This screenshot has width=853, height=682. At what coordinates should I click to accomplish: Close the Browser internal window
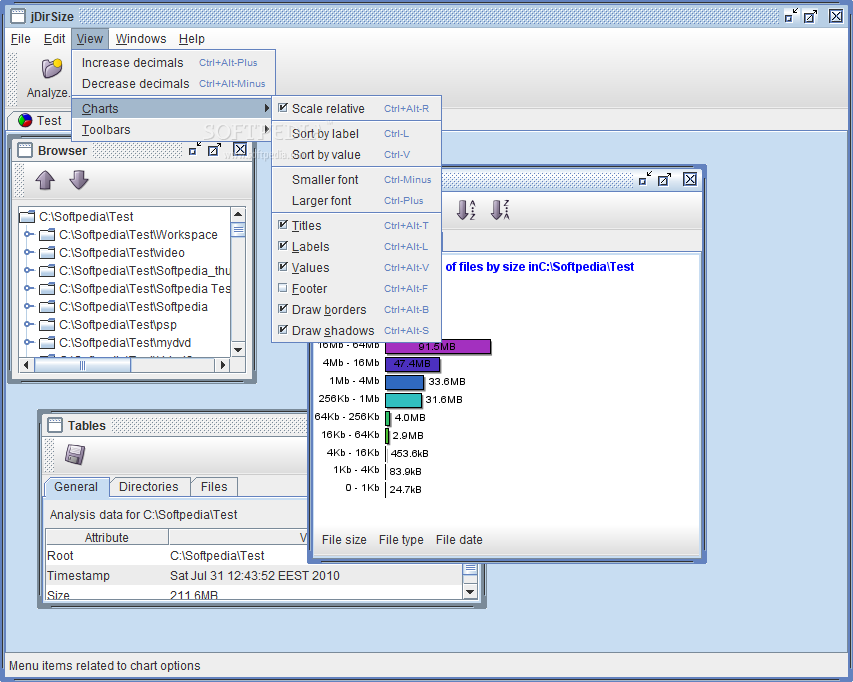point(239,149)
